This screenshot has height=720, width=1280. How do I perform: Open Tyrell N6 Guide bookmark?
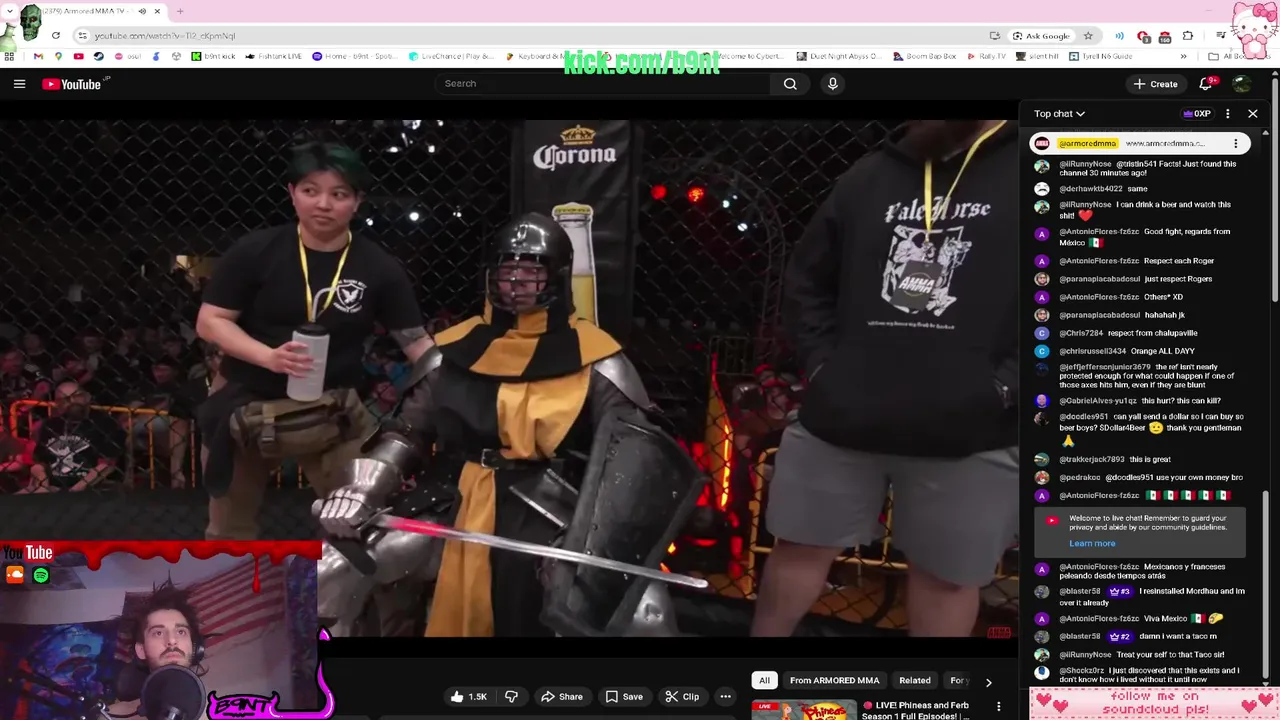click(x=1101, y=56)
